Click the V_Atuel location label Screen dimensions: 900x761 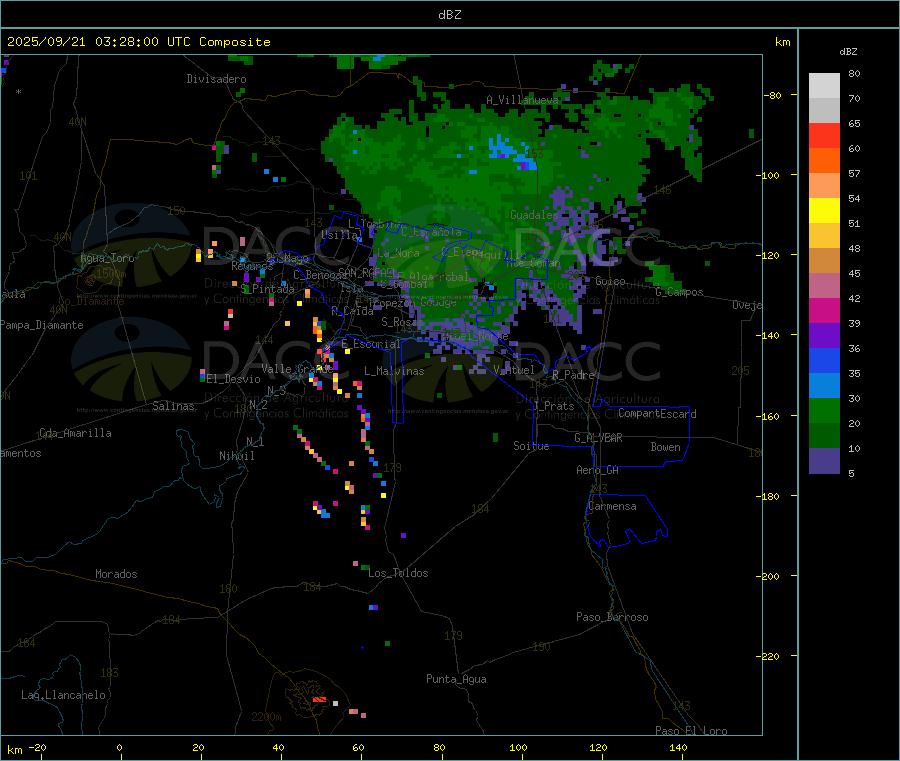tap(514, 370)
